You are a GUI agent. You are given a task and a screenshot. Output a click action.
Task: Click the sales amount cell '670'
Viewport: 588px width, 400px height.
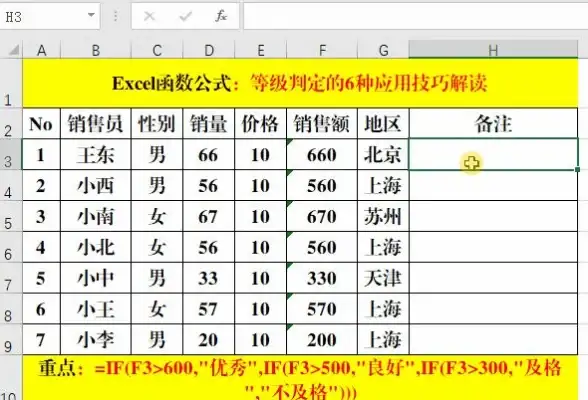pyautogui.click(x=322, y=216)
